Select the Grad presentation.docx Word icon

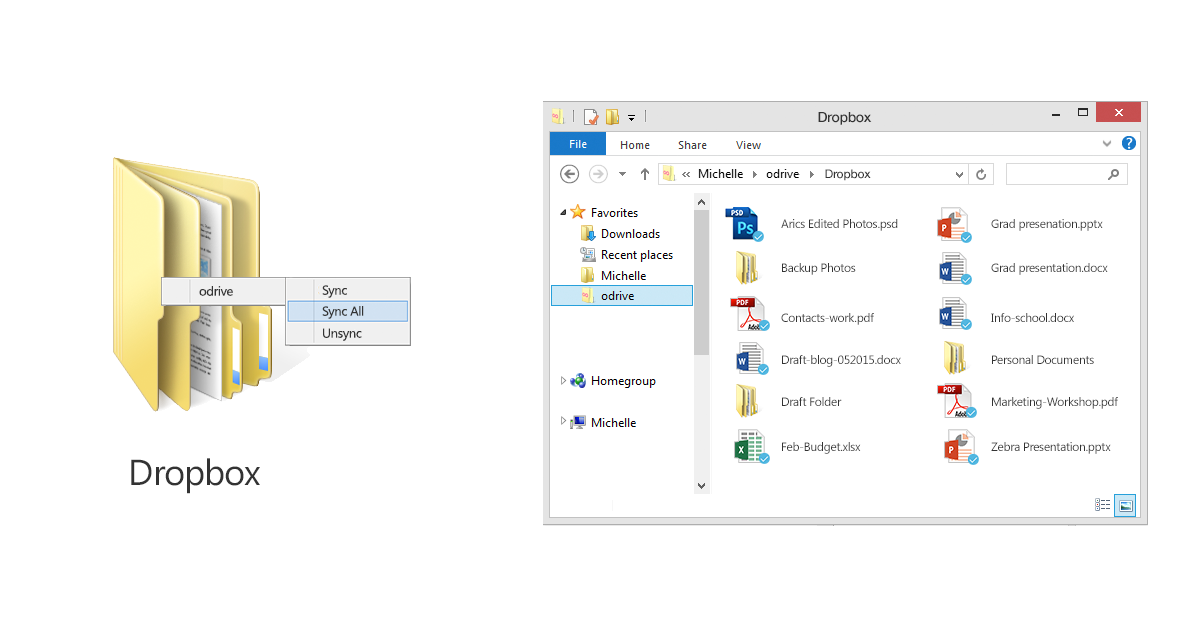[955, 268]
